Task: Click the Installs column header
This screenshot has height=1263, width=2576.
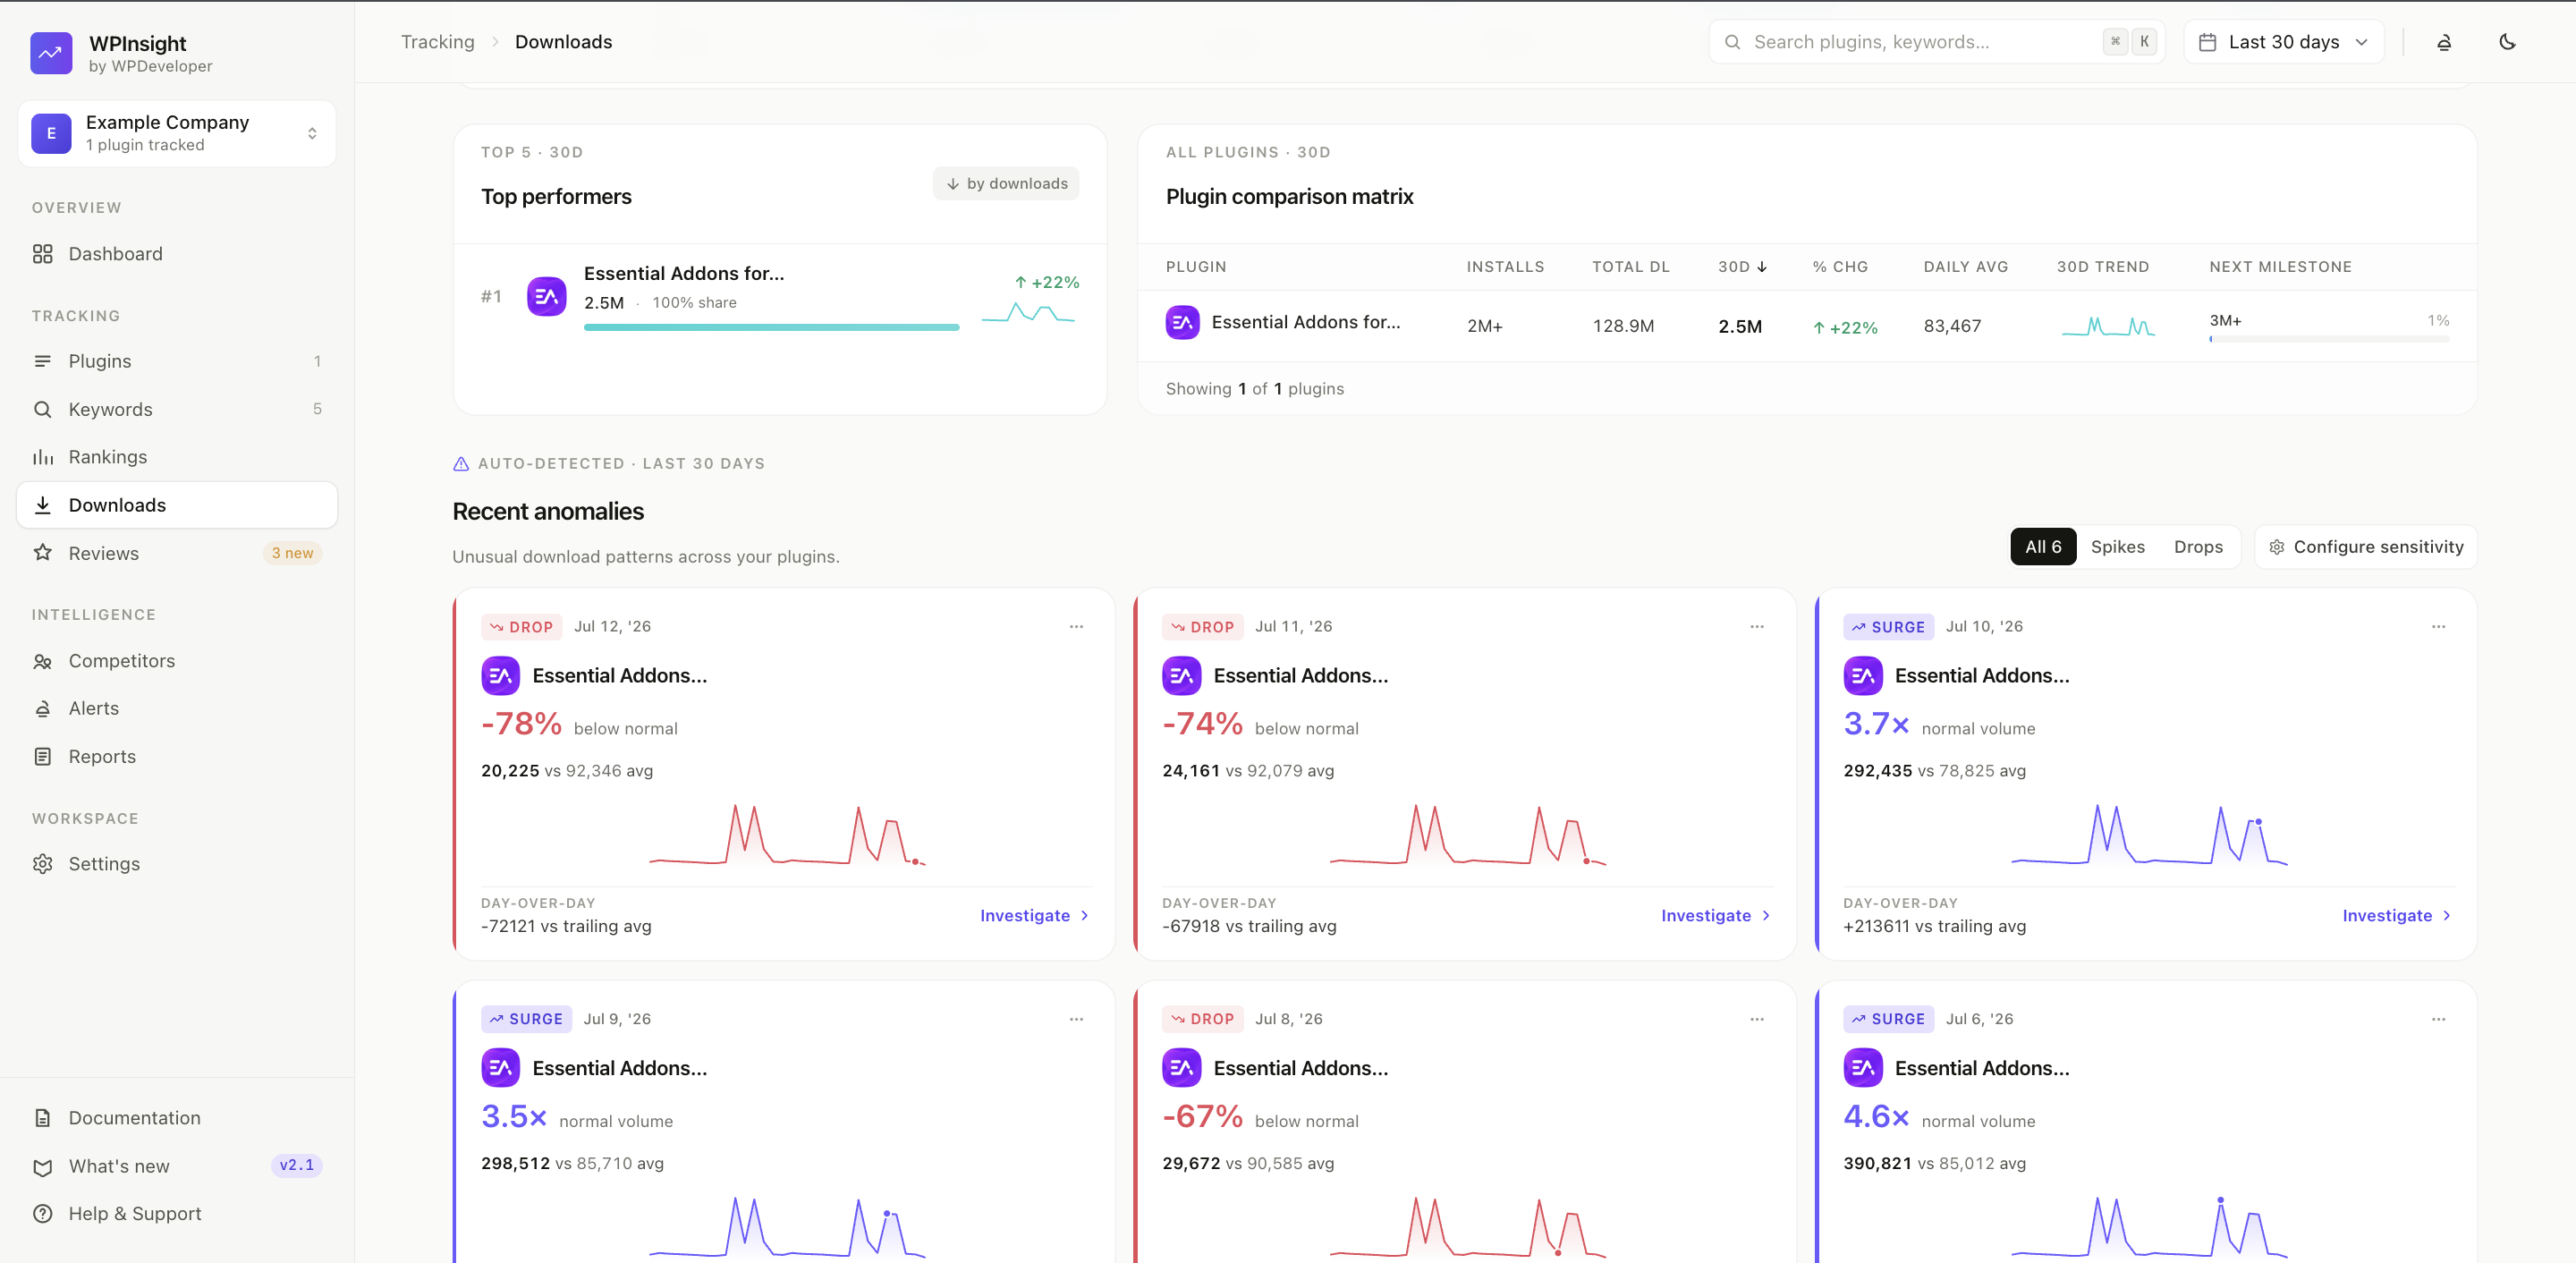Action: [1505, 267]
